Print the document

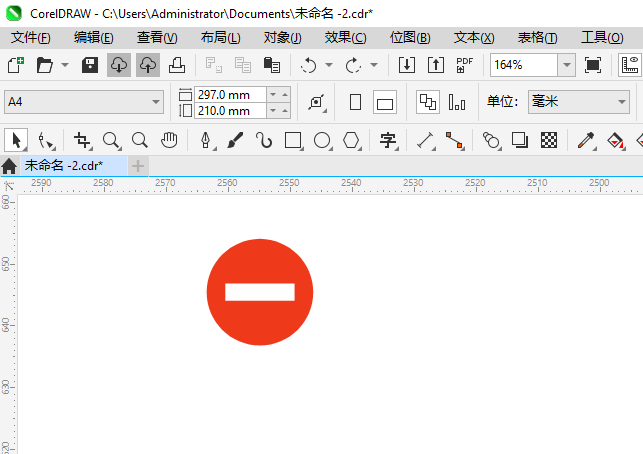177,65
